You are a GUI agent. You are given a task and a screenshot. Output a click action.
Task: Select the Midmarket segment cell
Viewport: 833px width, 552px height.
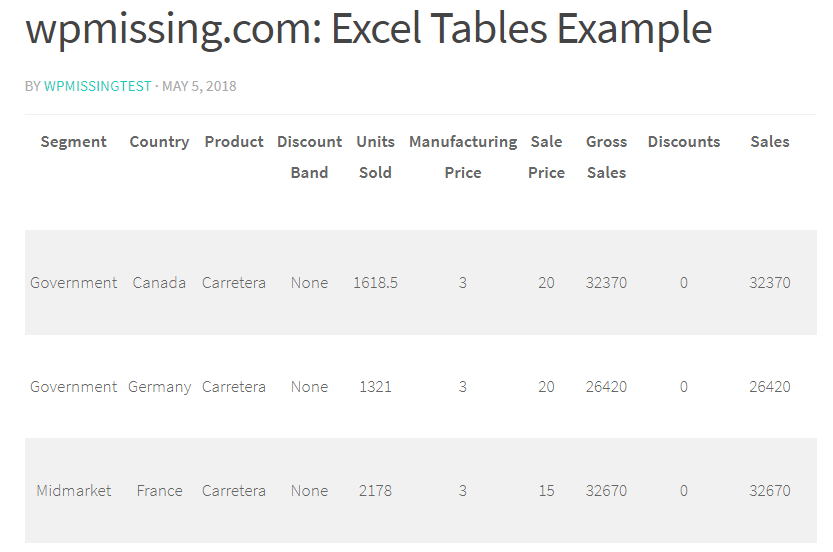[x=73, y=491]
